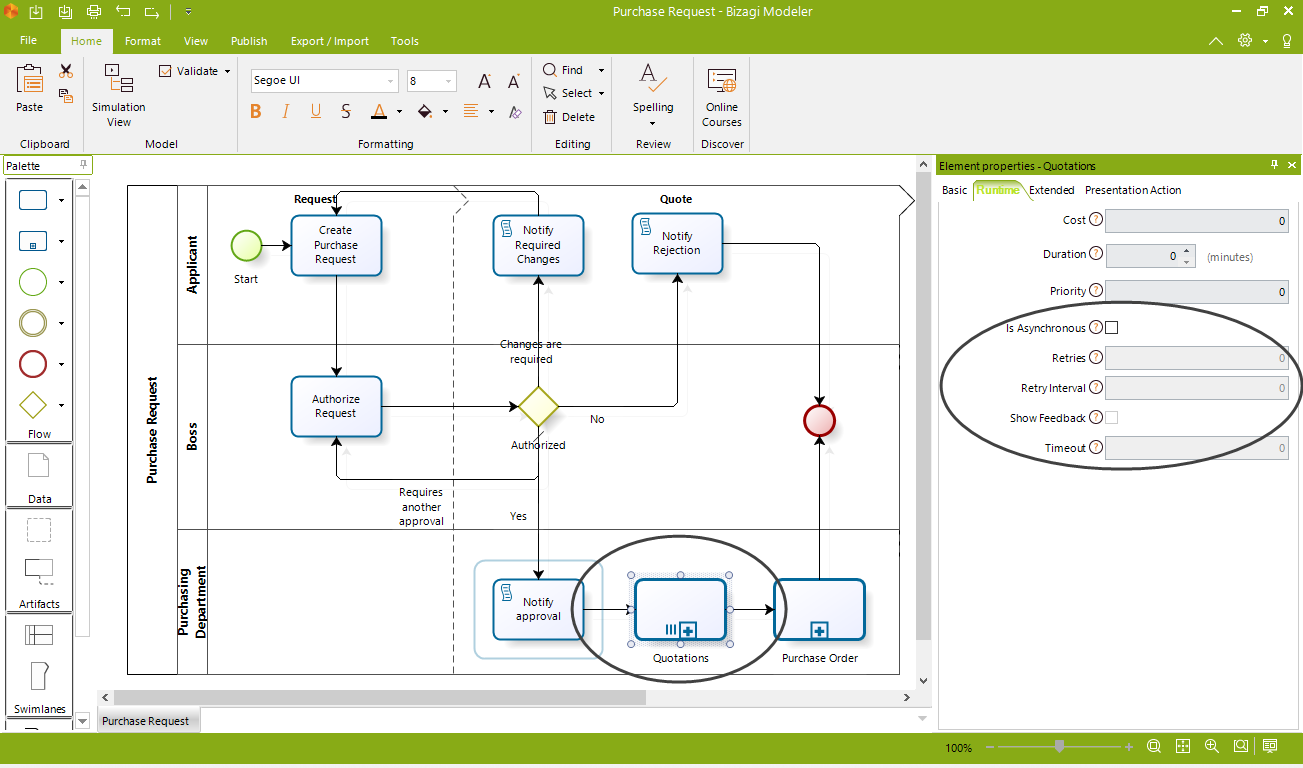Apply strikethrough formatting
This screenshot has width=1303, height=768.
click(x=346, y=111)
